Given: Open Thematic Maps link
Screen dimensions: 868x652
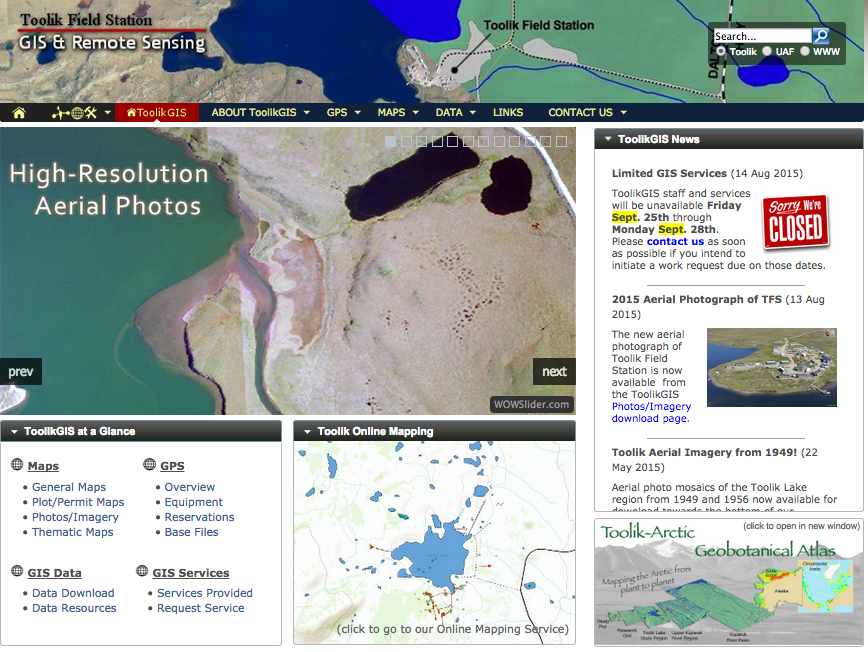Looking at the screenshot, I should [73, 532].
